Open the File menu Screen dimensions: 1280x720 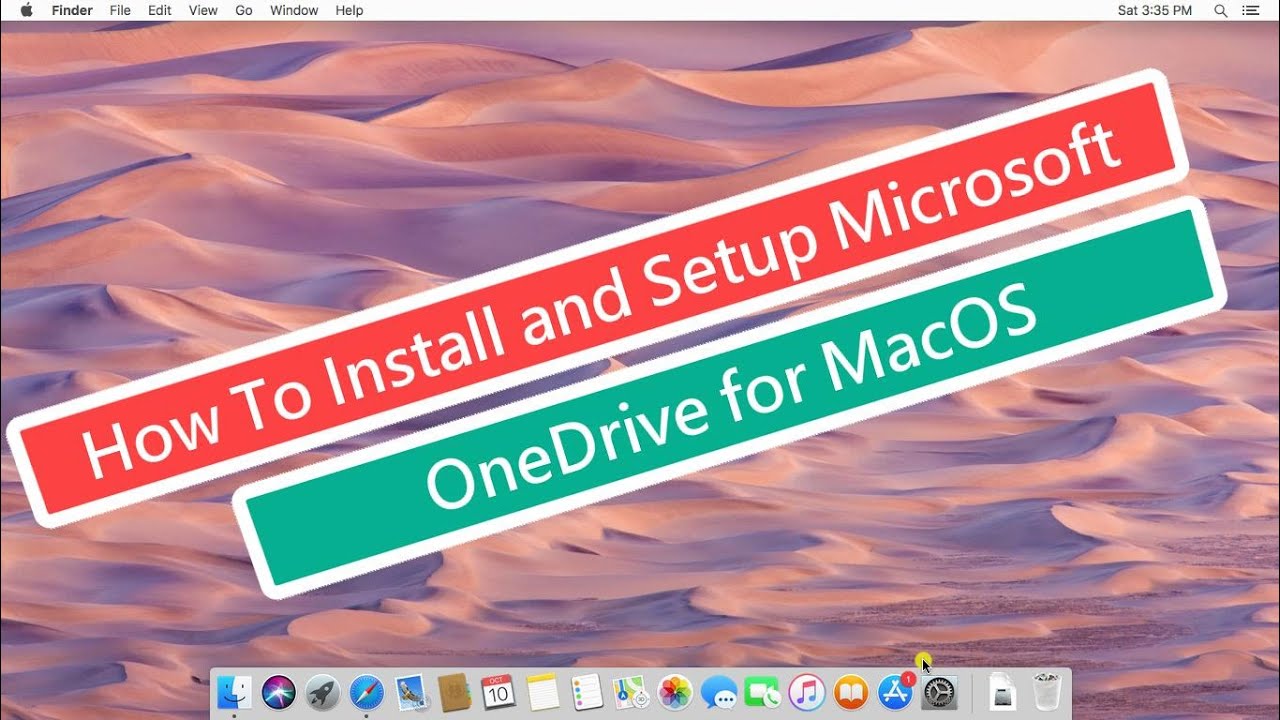coord(120,10)
